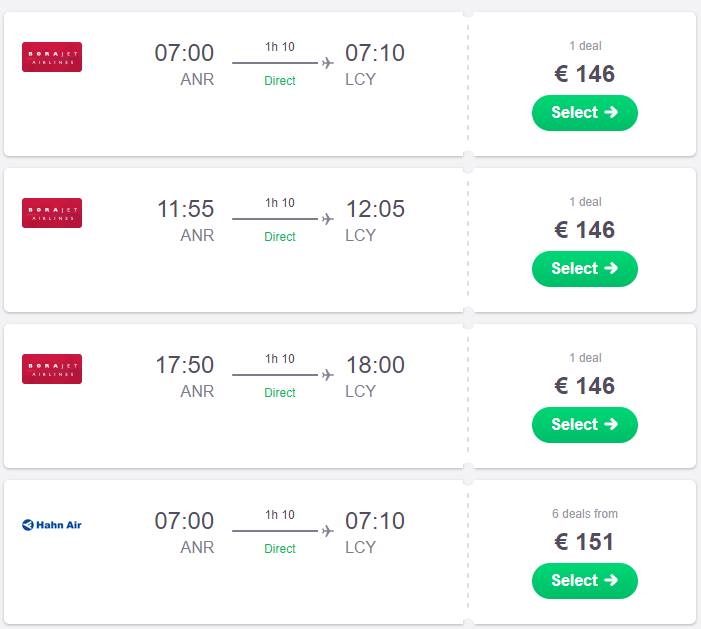The width and height of the screenshot is (701, 629).
Task: Select the 07:00 BoraJet flight for €146
Action: (584, 113)
